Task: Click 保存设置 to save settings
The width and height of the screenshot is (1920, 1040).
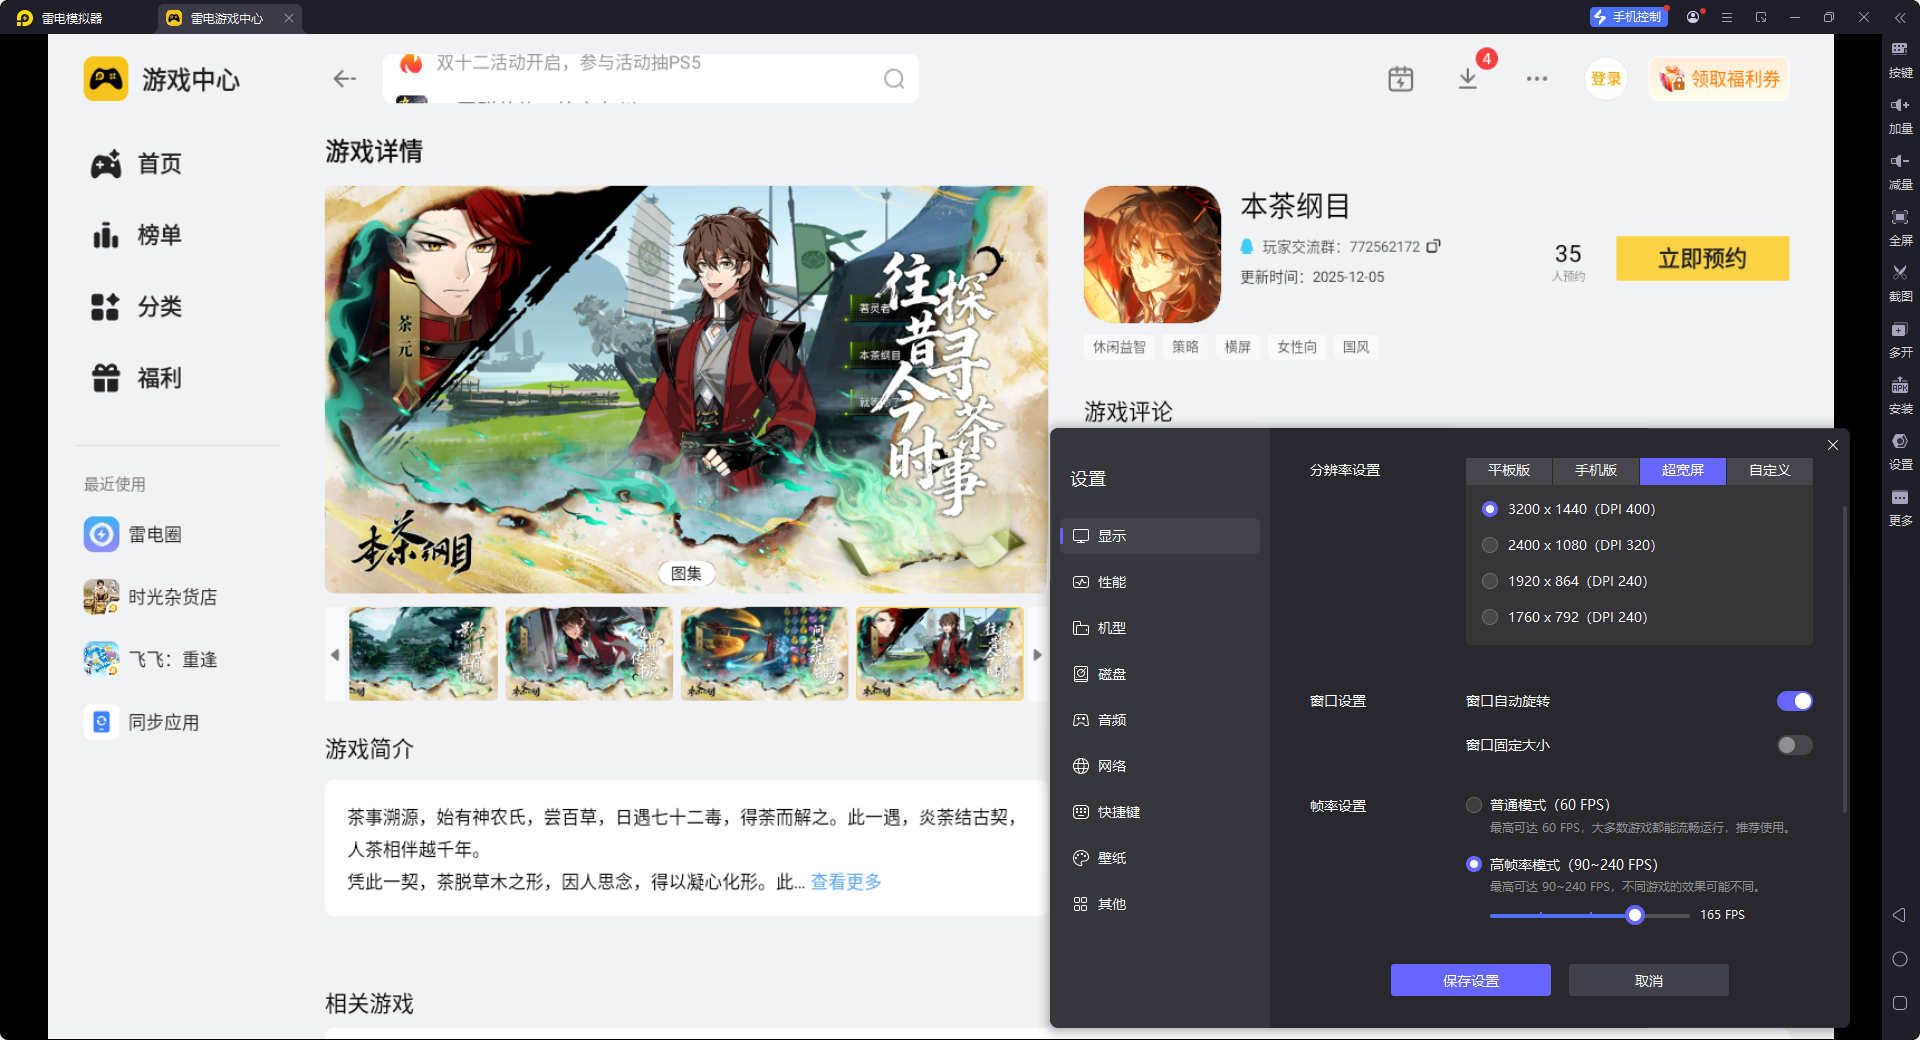Action: point(1471,980)
